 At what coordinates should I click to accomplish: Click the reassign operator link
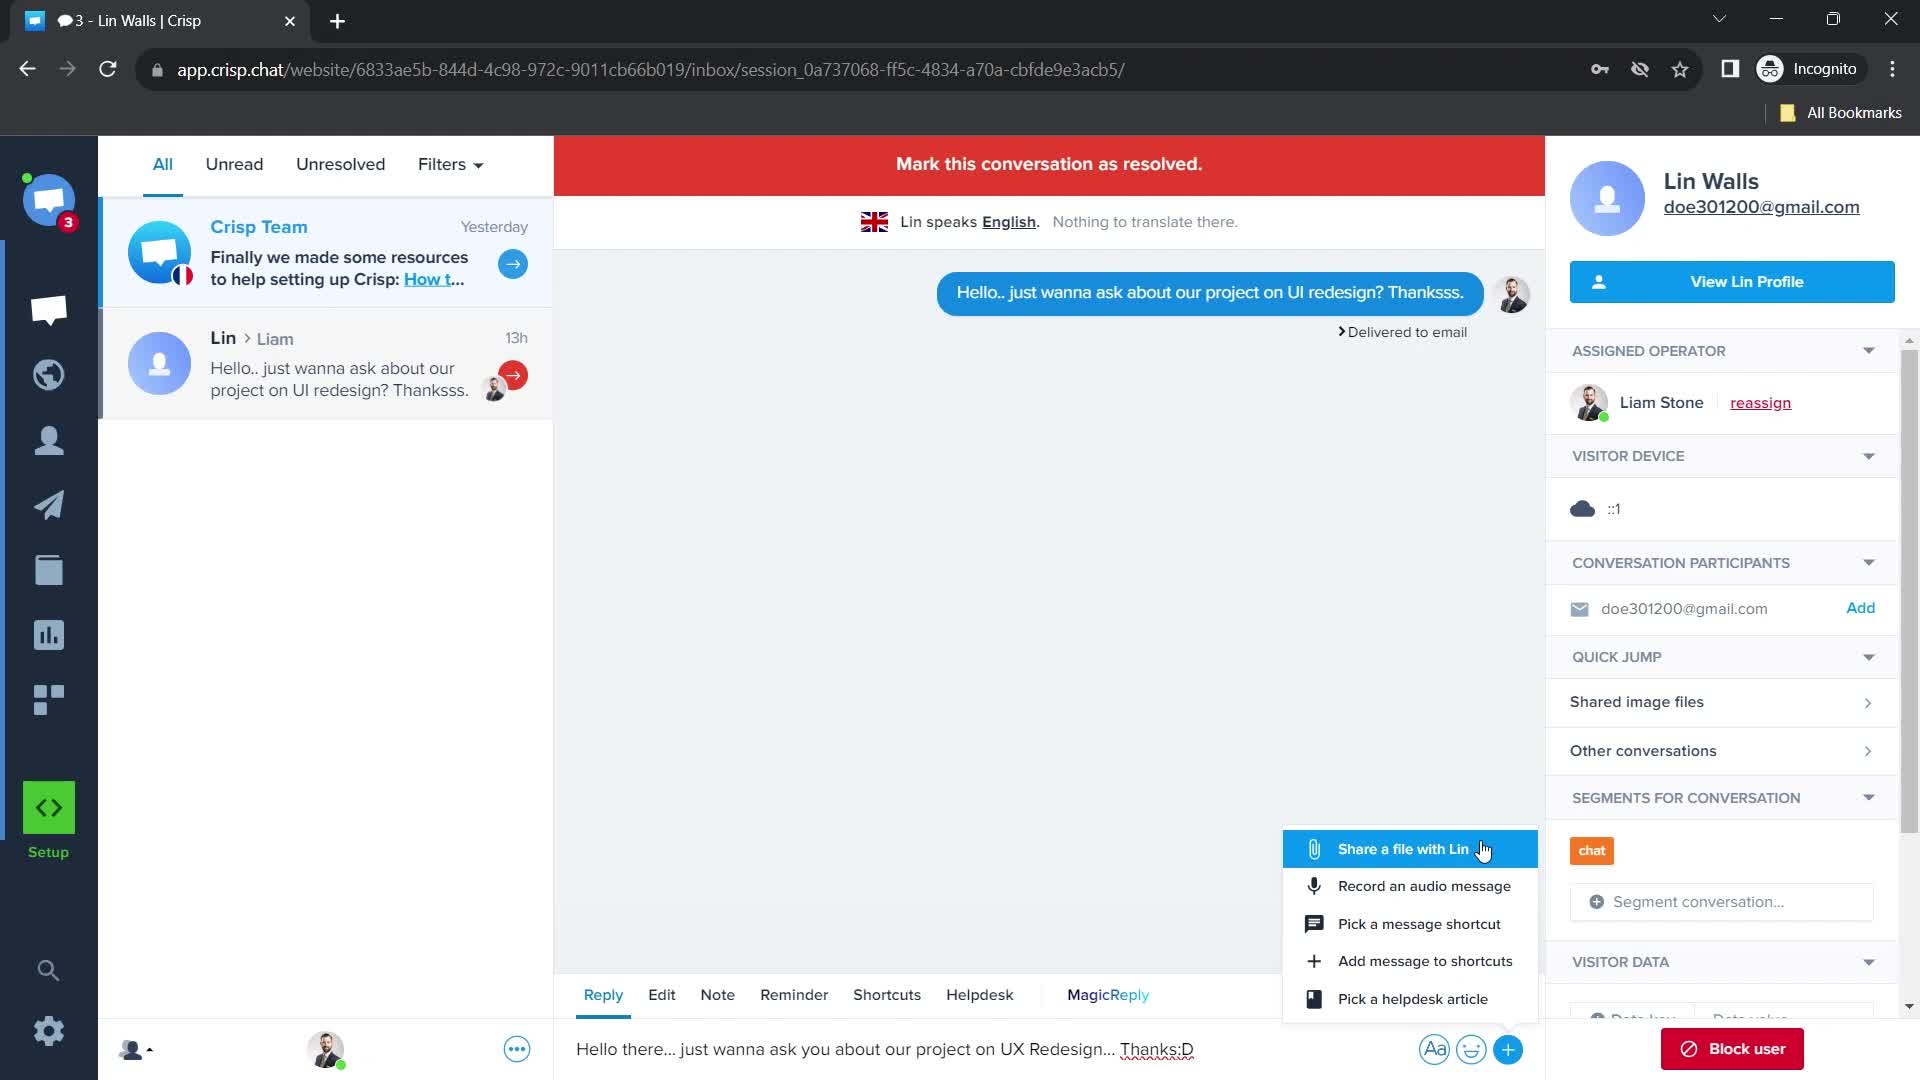point(1760,402)
